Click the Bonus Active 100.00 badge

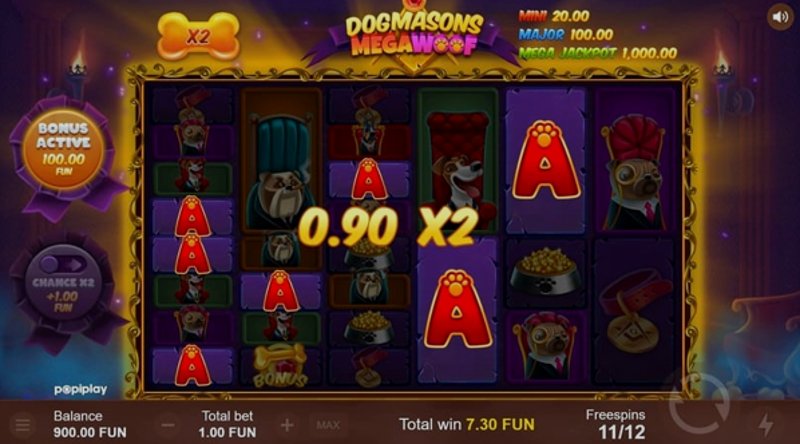[x=63, y=149]
